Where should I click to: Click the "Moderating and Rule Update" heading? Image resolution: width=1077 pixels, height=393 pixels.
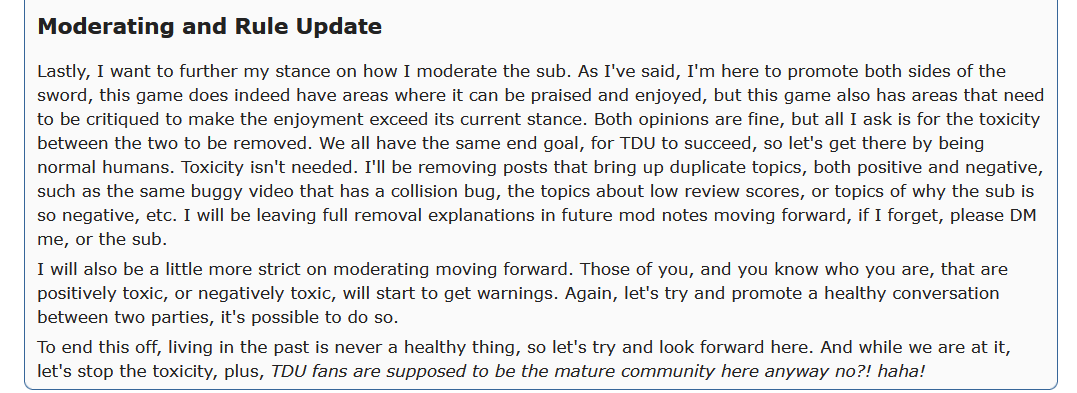(x=209, y=26)
